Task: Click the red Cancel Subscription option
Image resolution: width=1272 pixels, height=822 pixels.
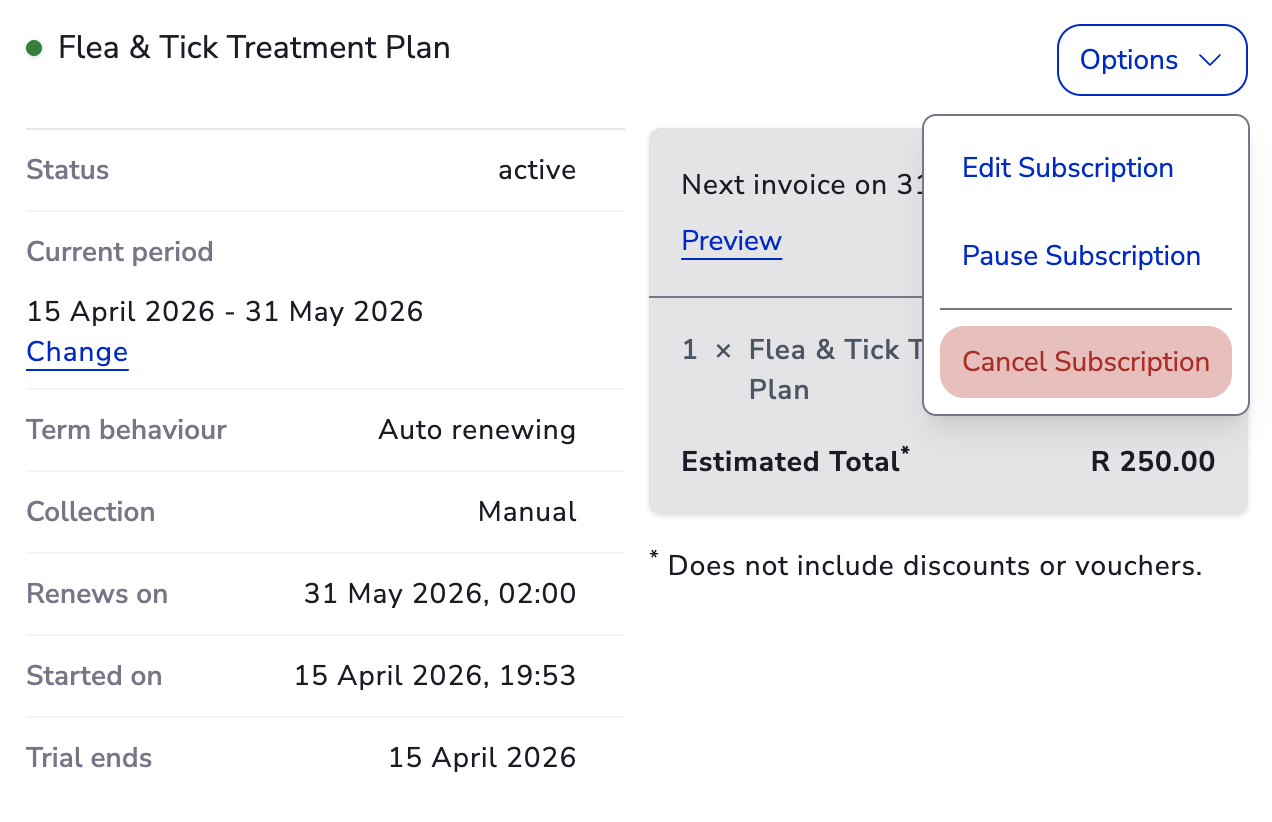Action: (x=1085, y=362)
